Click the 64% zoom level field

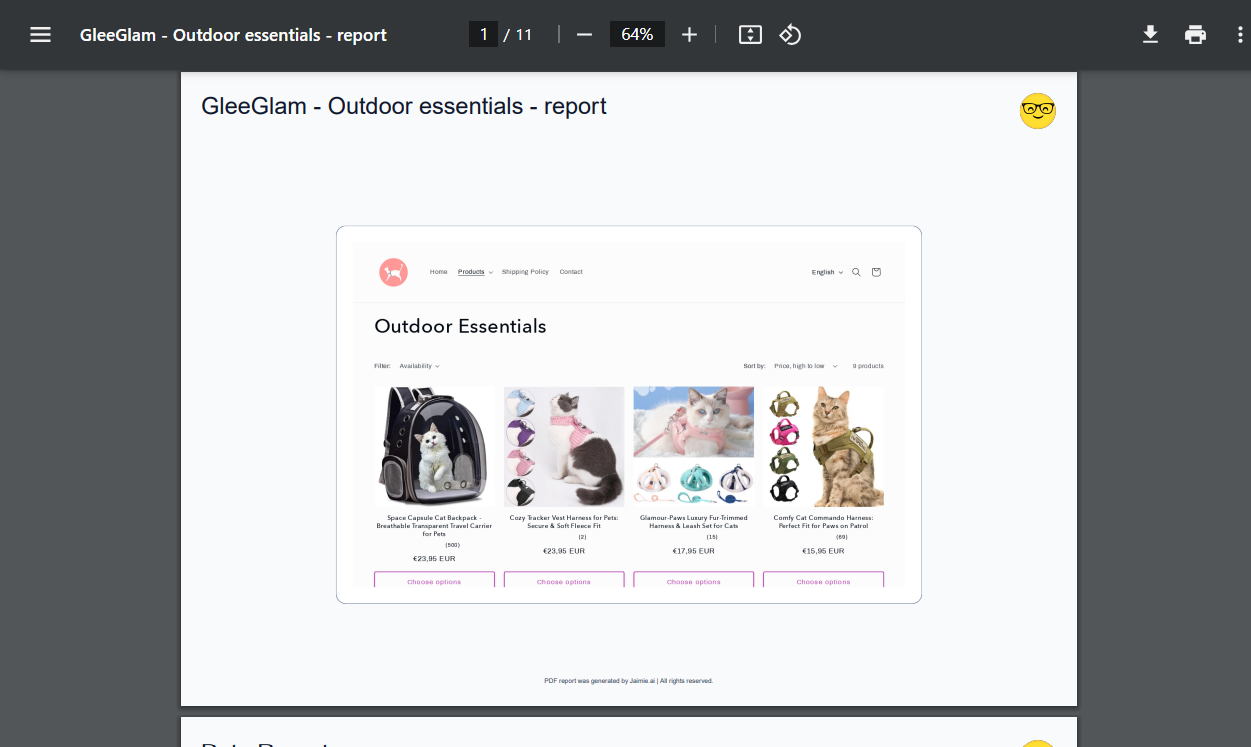(637, 35)
